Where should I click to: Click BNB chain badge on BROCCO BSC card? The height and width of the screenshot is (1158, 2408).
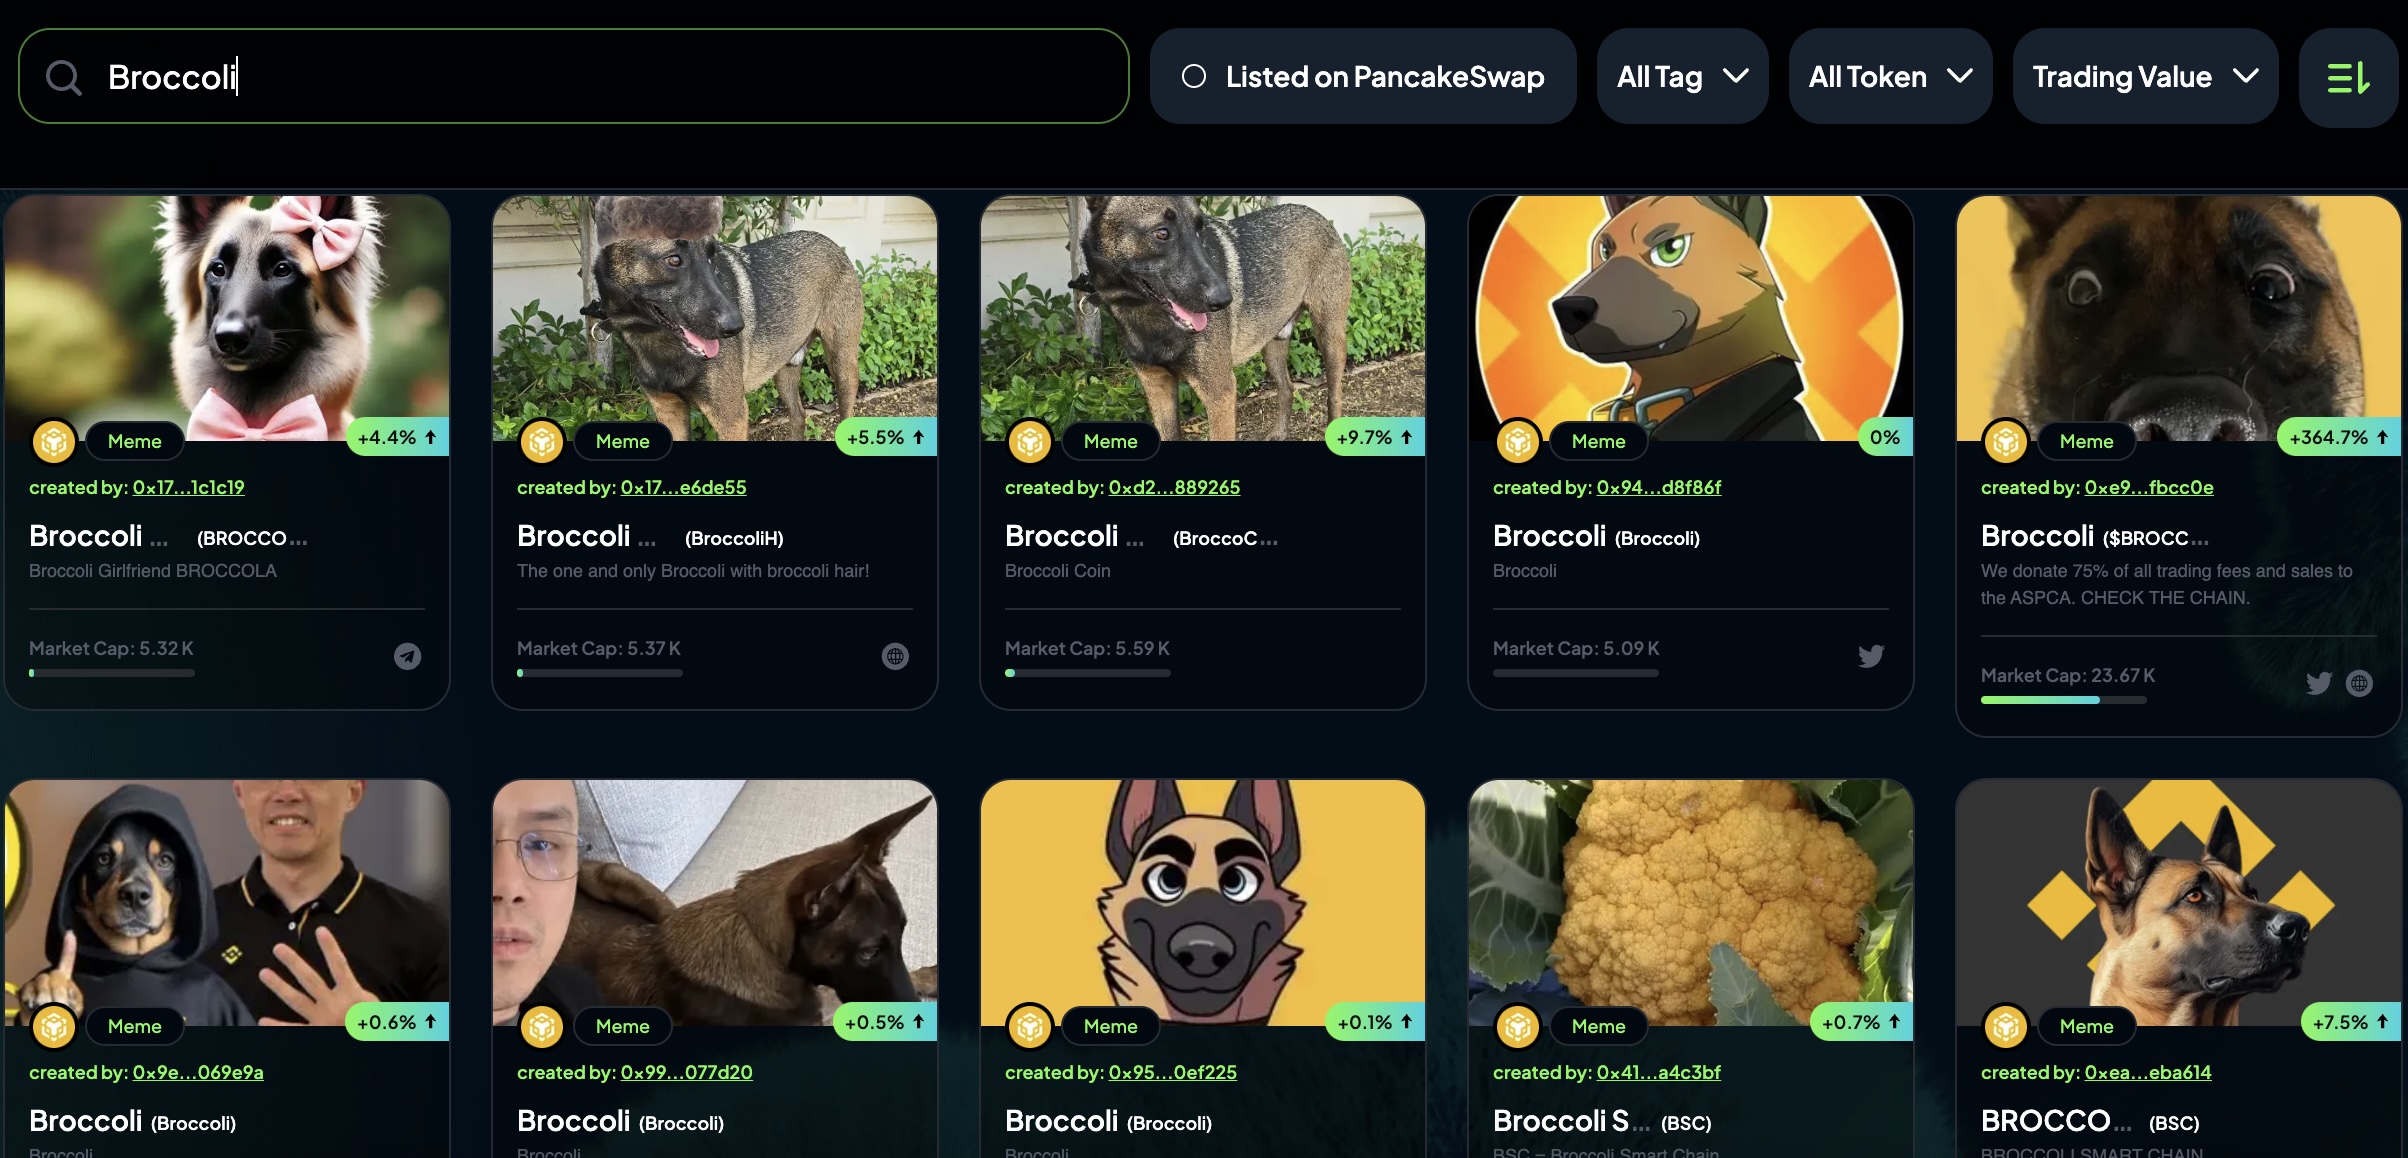point(2006,1026)
